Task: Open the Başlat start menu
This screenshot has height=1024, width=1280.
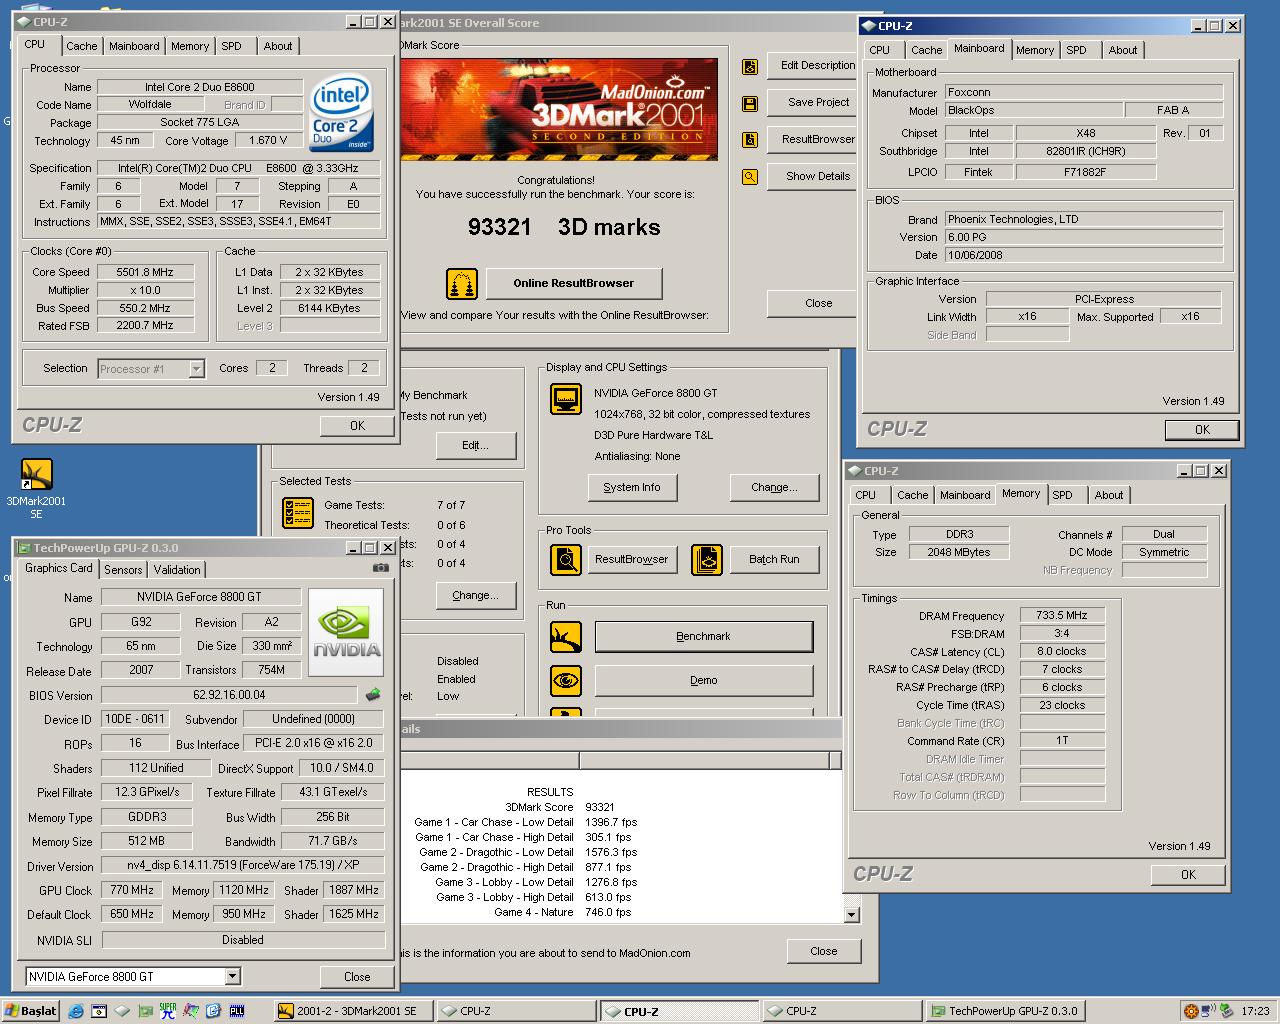Action: [x=31, y=1011]
